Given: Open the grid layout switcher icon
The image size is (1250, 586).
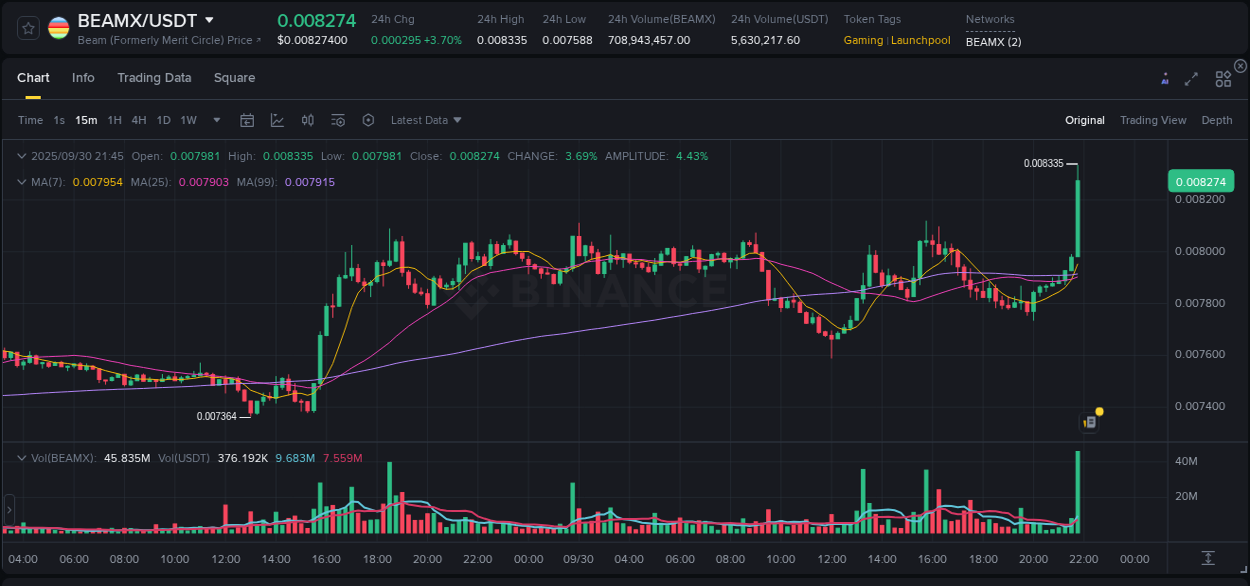Looking at the screenshot, I should tap(1223, 78).
